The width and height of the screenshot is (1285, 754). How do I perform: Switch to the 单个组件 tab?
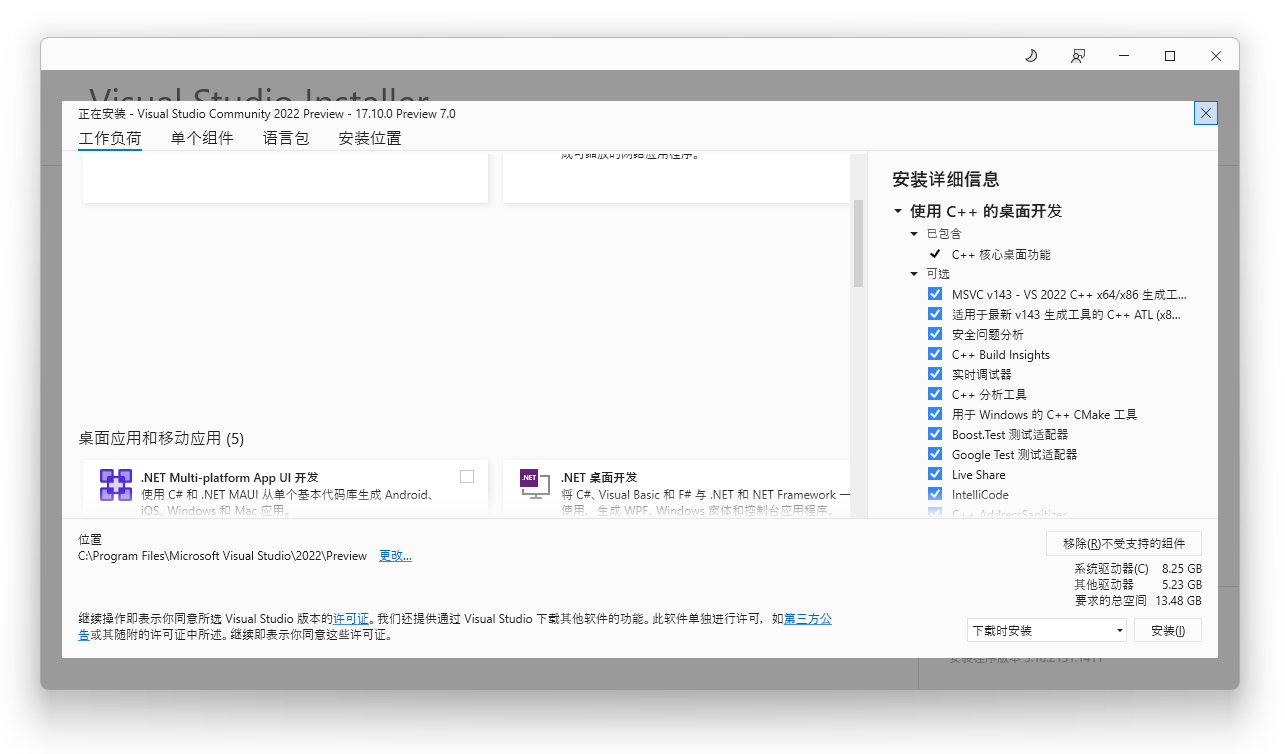coord(202,139)
